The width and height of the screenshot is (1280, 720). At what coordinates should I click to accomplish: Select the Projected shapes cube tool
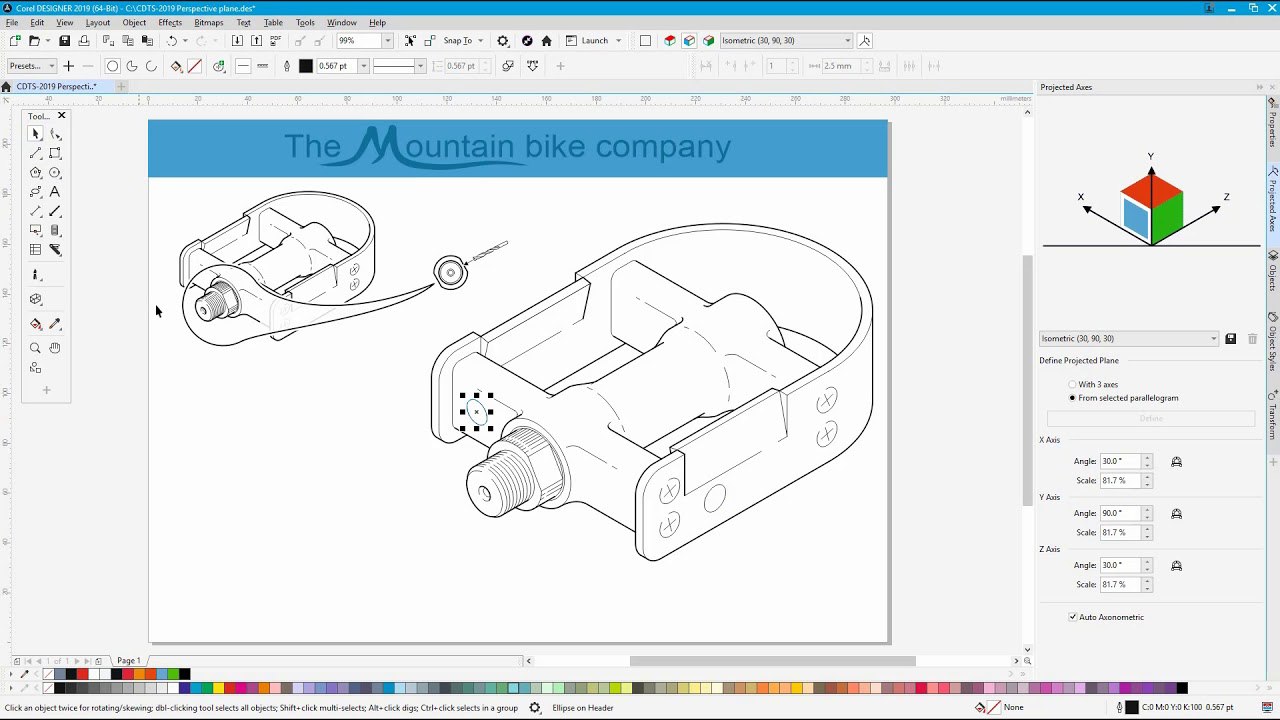(36, 299)
